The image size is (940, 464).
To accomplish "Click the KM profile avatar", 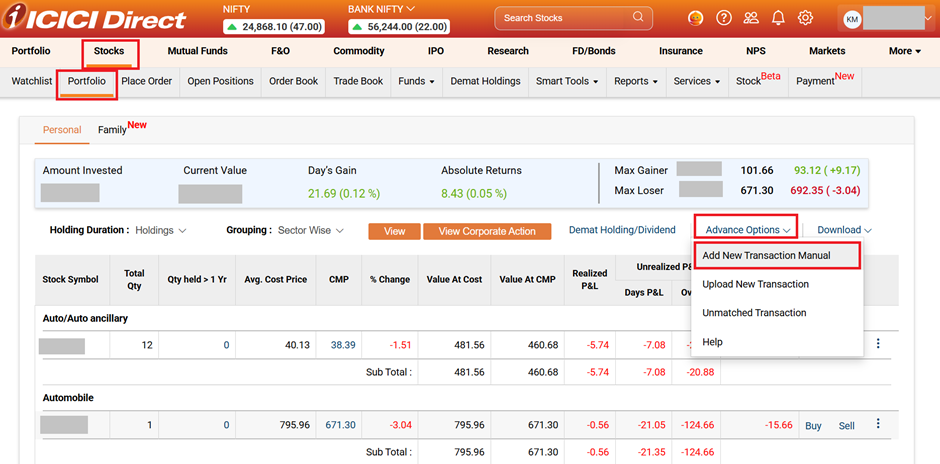I will pos(852,18).
